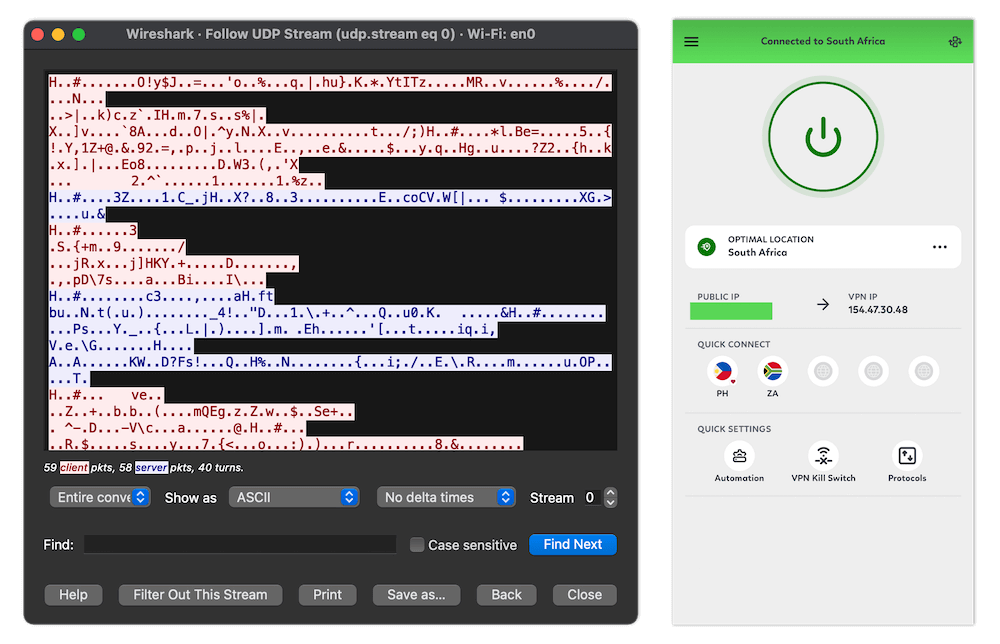Screen dimensions: 1000x644
Task: Enable the Case sensitive checkbox
Action: pyautogui.click(x=416, y=545)
